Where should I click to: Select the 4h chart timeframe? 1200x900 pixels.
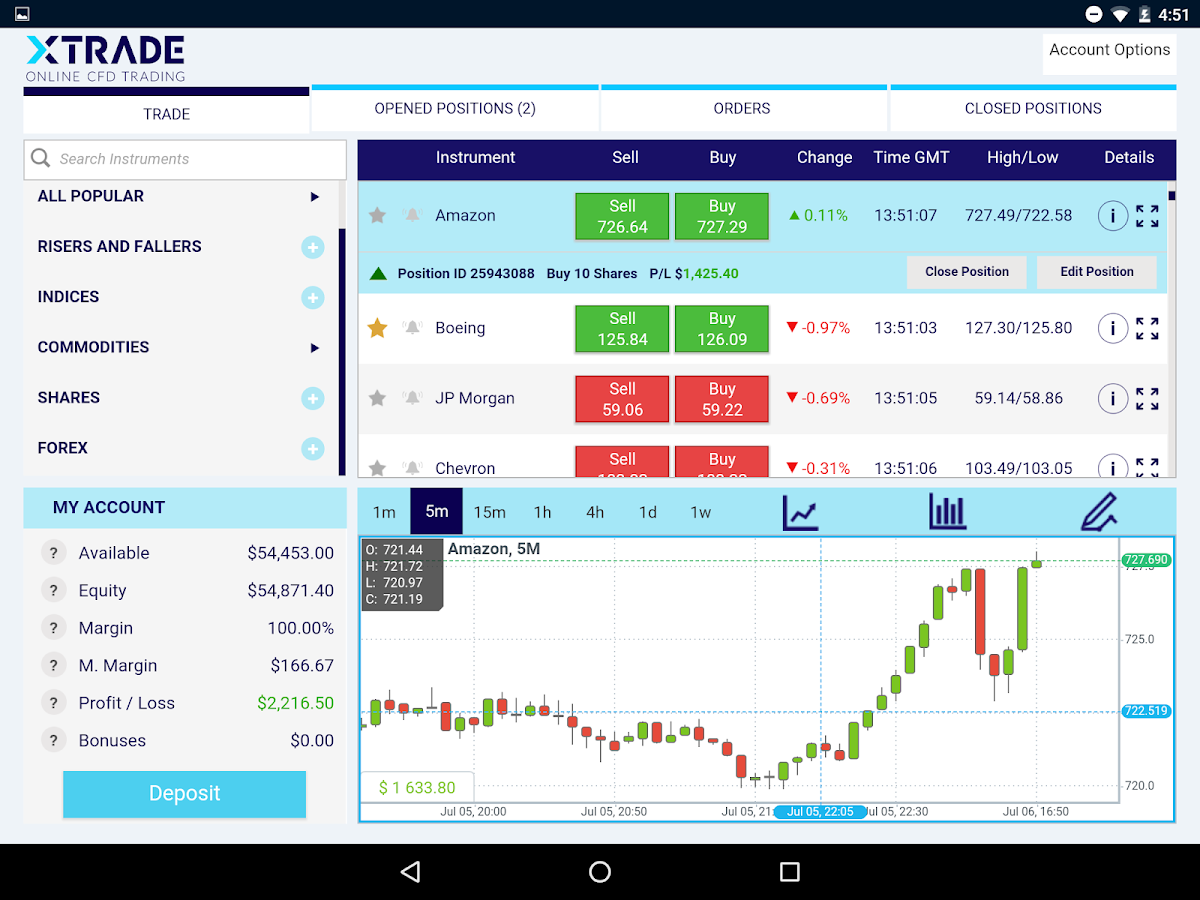pyautogui.click(x=595, y=512)
